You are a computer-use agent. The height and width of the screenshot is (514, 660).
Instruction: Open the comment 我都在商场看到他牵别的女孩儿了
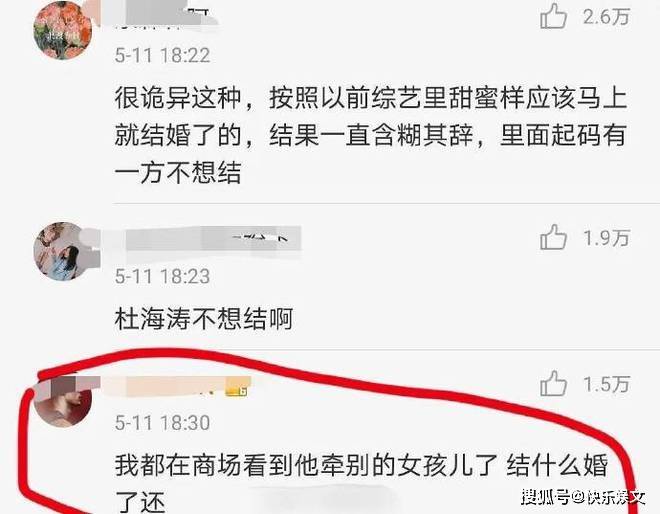tap(361, 483)
